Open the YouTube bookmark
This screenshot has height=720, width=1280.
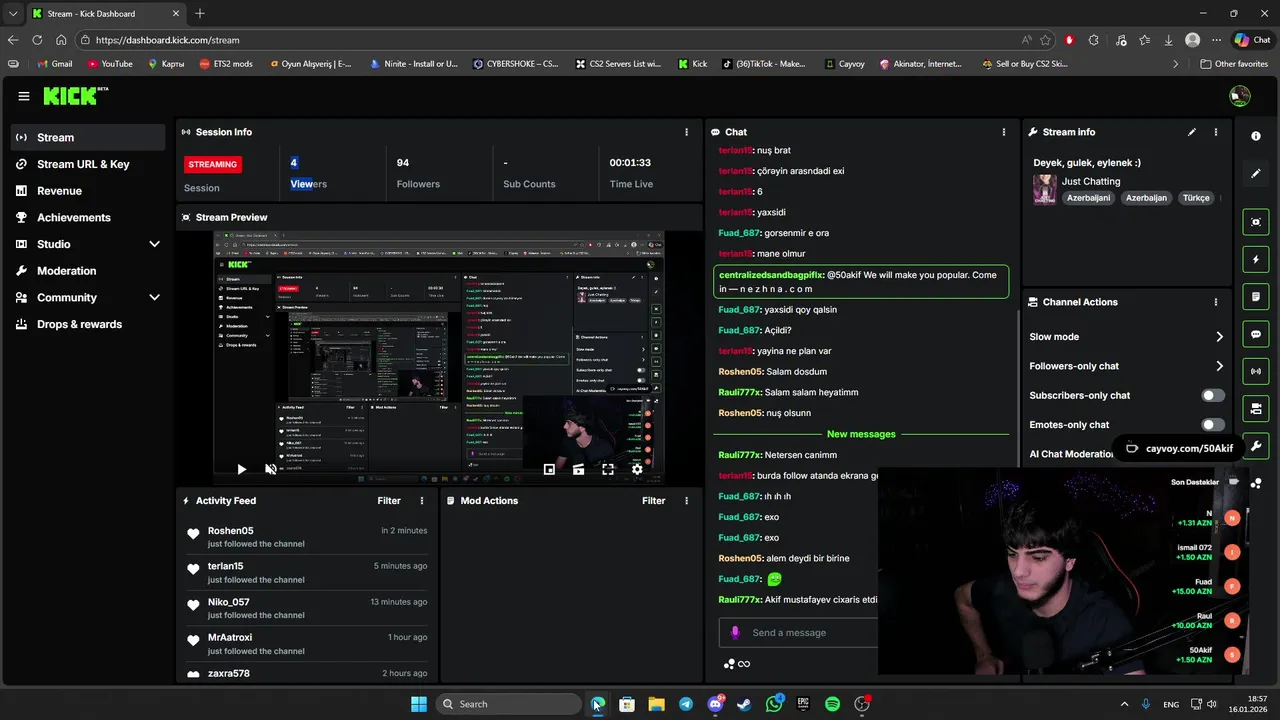click(110, 64)
